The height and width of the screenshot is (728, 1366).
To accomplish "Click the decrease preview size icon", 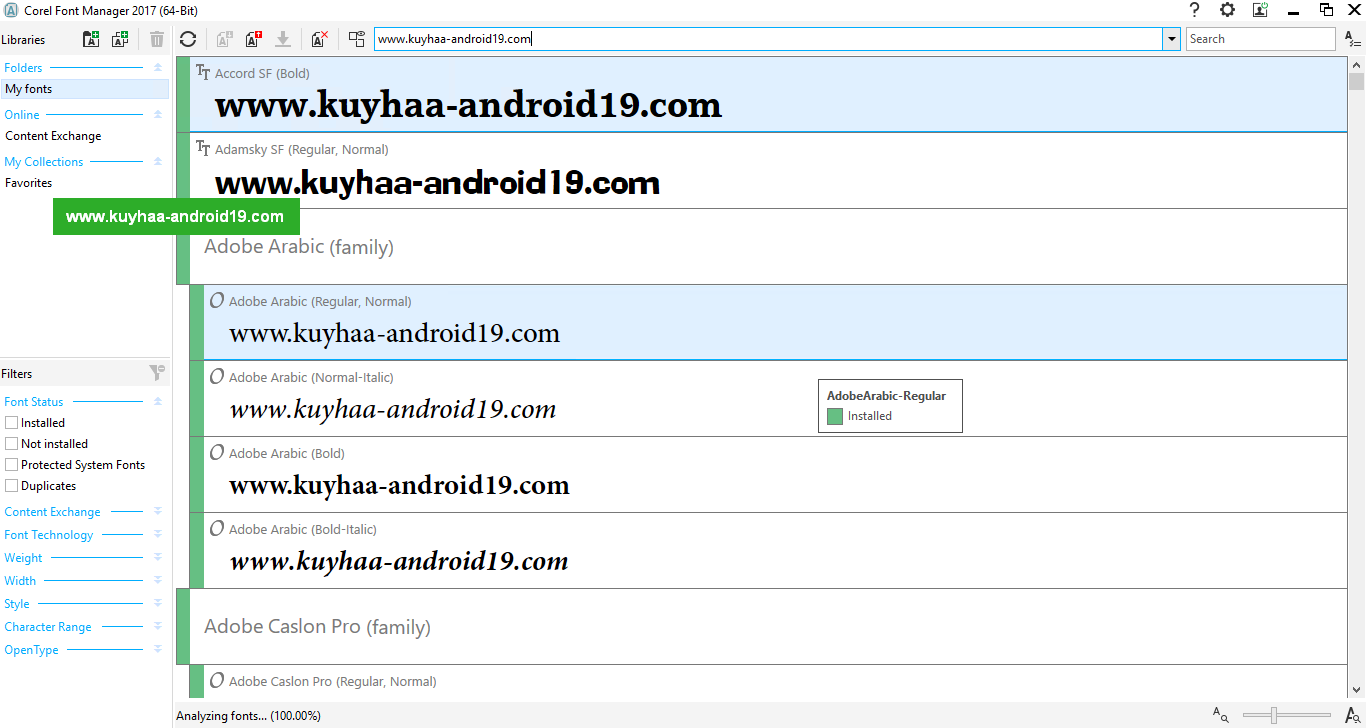I will (x=1221, y=715).
